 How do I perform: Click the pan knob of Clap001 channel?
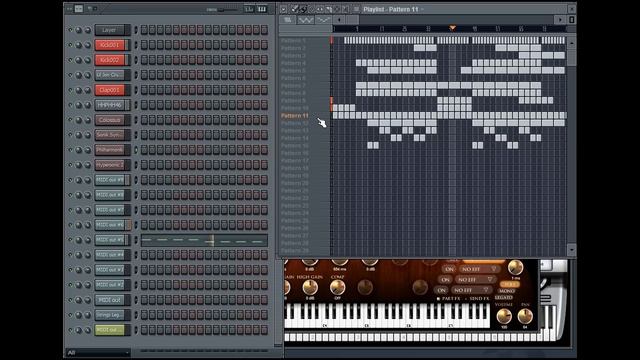coord(79,90)
